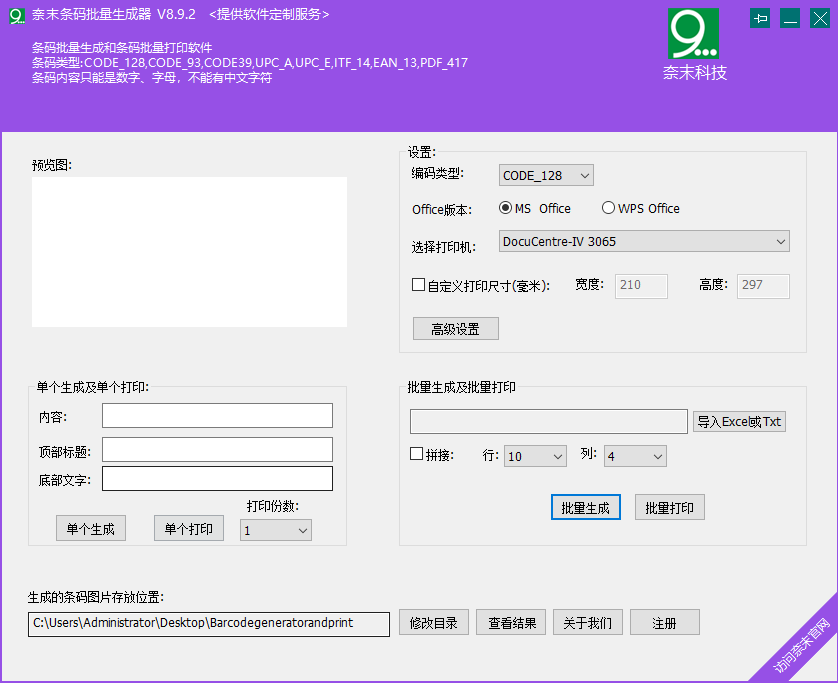This screenshot has width=838, height=683.
Task: Toggle the 拼接 checkbox
Action: [x=417, y=454]
